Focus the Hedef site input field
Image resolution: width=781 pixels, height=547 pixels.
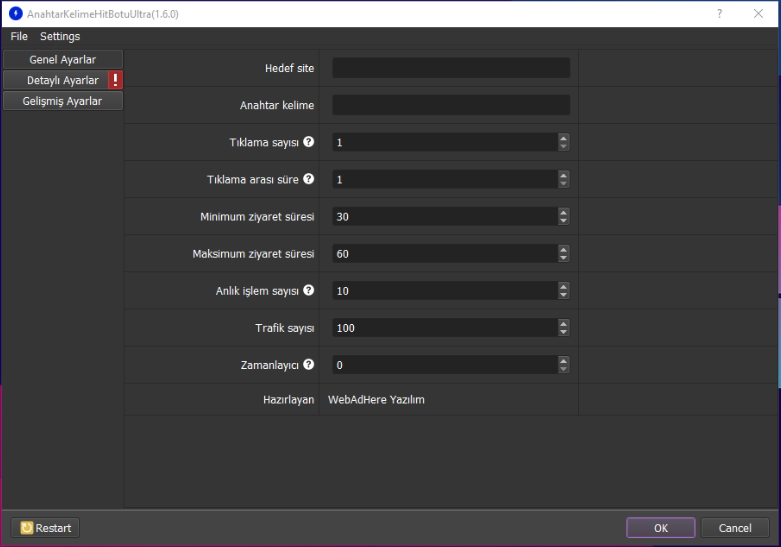coord(450,68)
